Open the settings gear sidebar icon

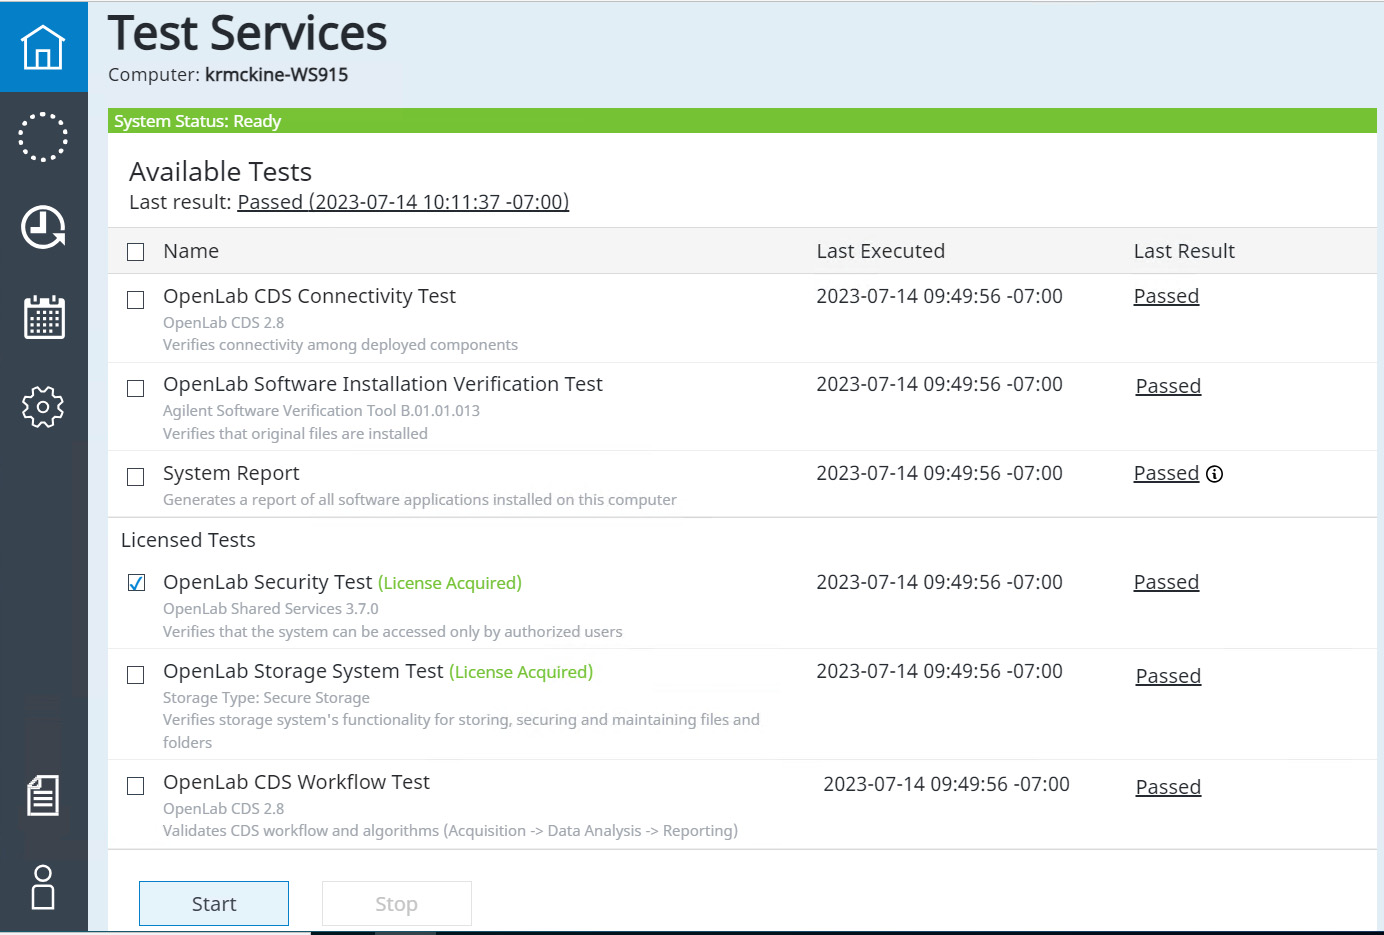click(43, 407)
